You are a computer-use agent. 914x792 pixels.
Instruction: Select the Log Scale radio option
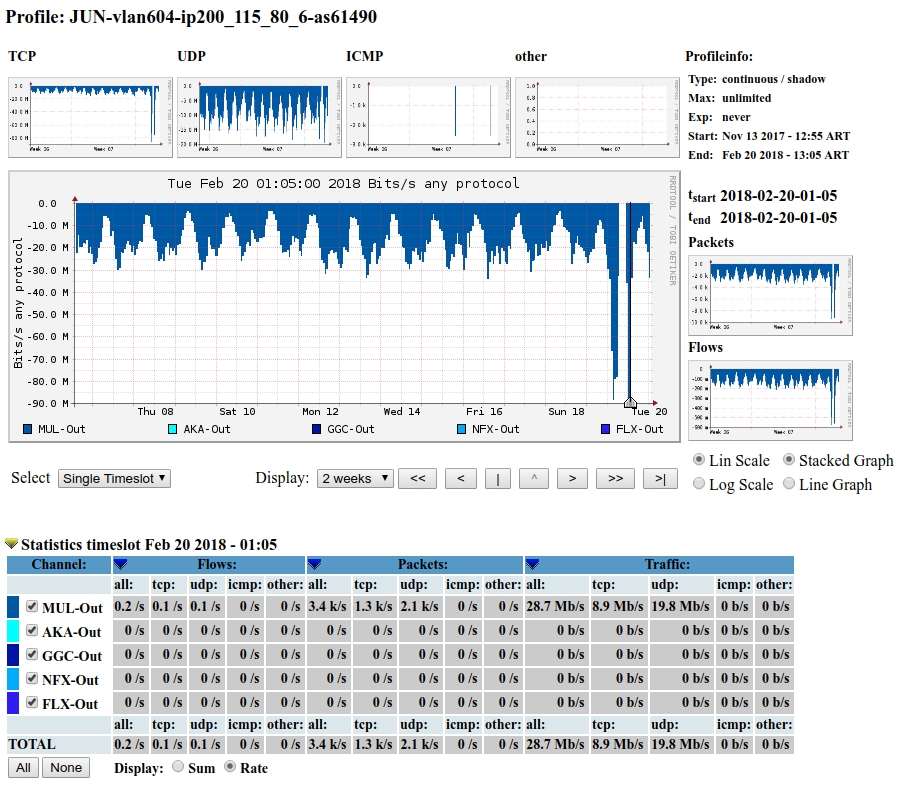pos(700,484)
